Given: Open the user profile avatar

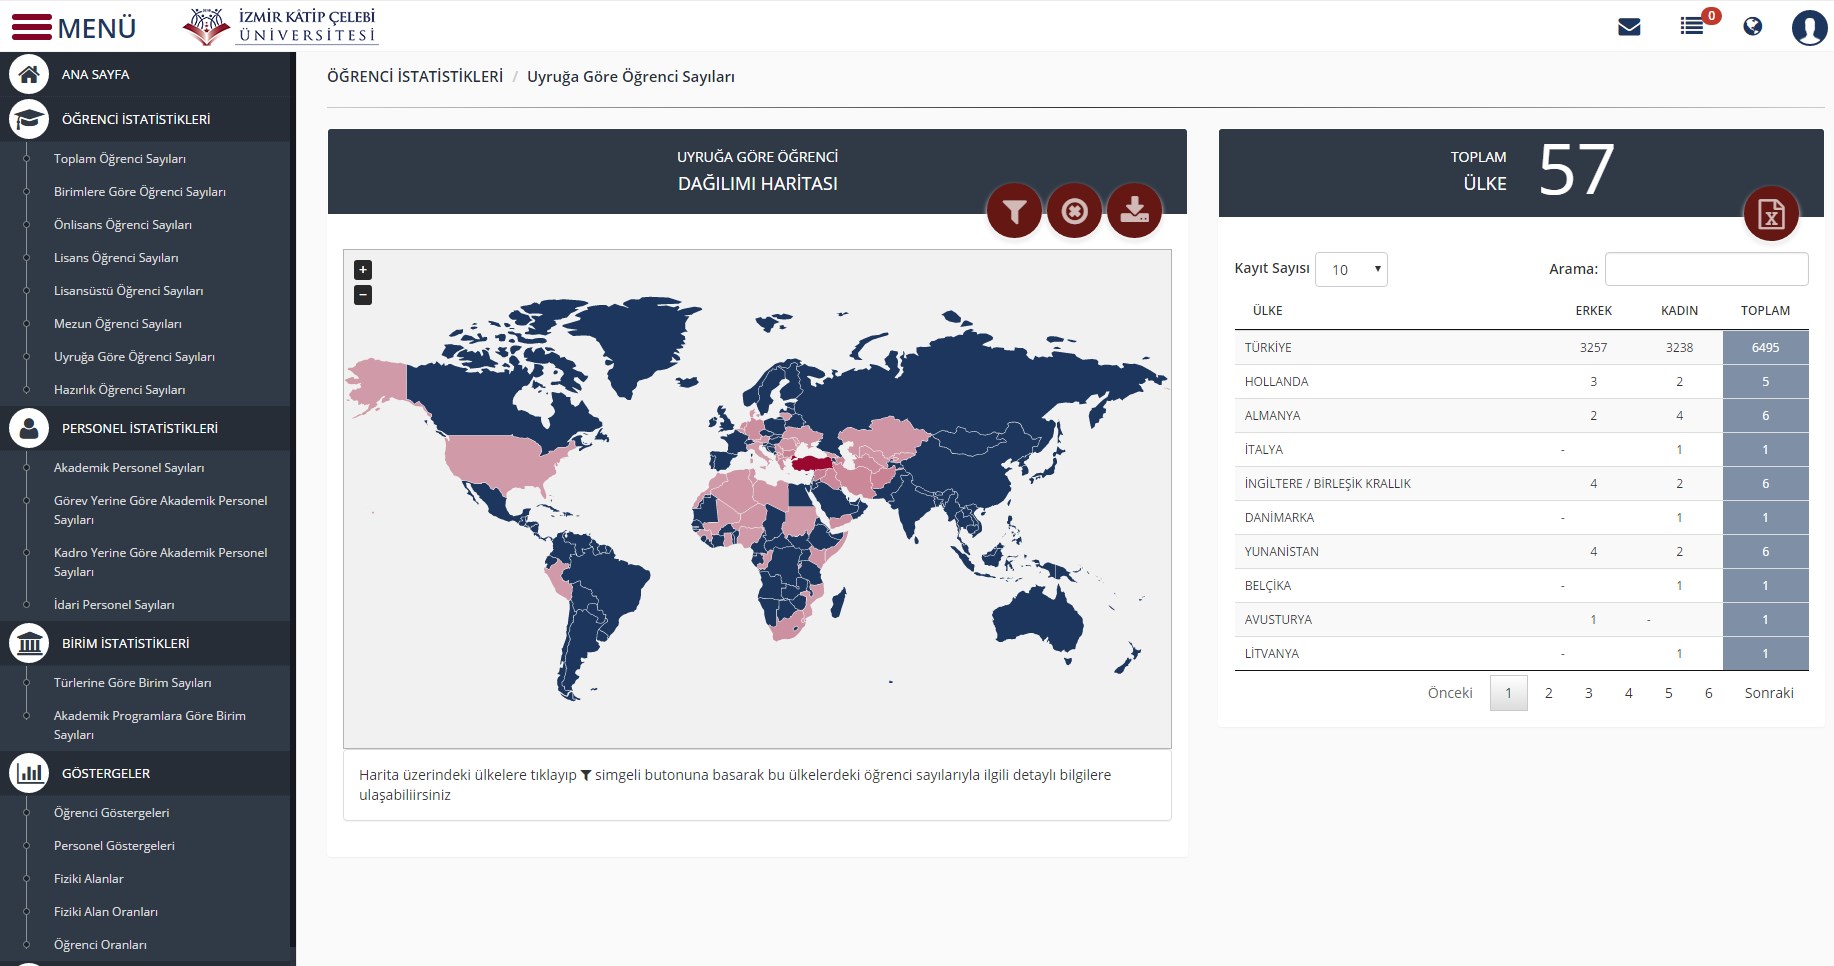Looking at the screenshot, I should tap(1809, 27).
